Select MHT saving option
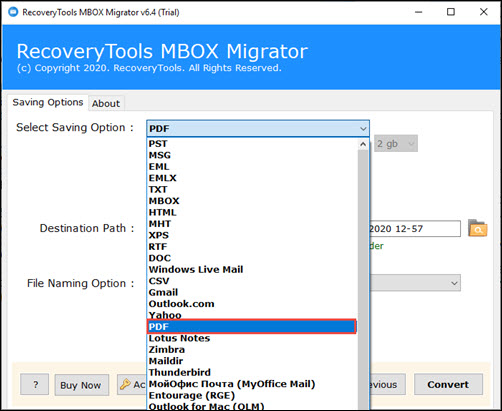Viewport: 502px width, 411px height. [x=252, y=224]
